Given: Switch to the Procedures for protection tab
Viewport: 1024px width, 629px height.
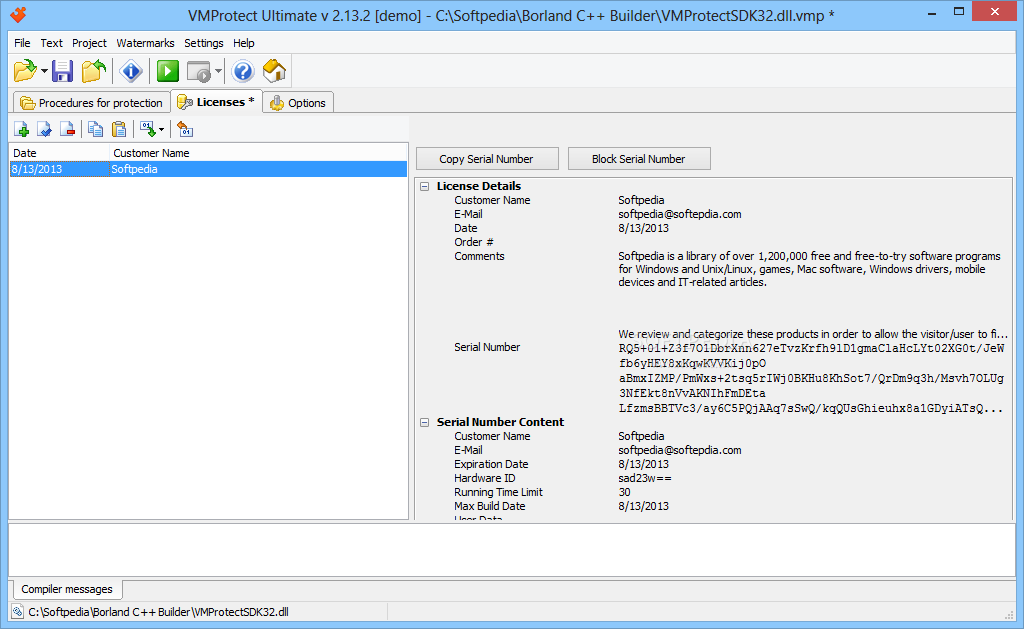Looking at the screenshot, I should click(x=91, y=103).
